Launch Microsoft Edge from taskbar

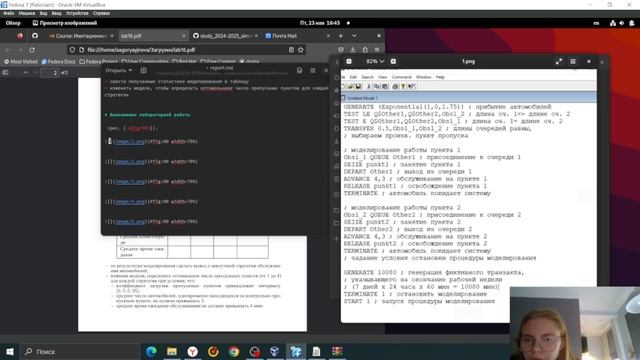(151, 351)
